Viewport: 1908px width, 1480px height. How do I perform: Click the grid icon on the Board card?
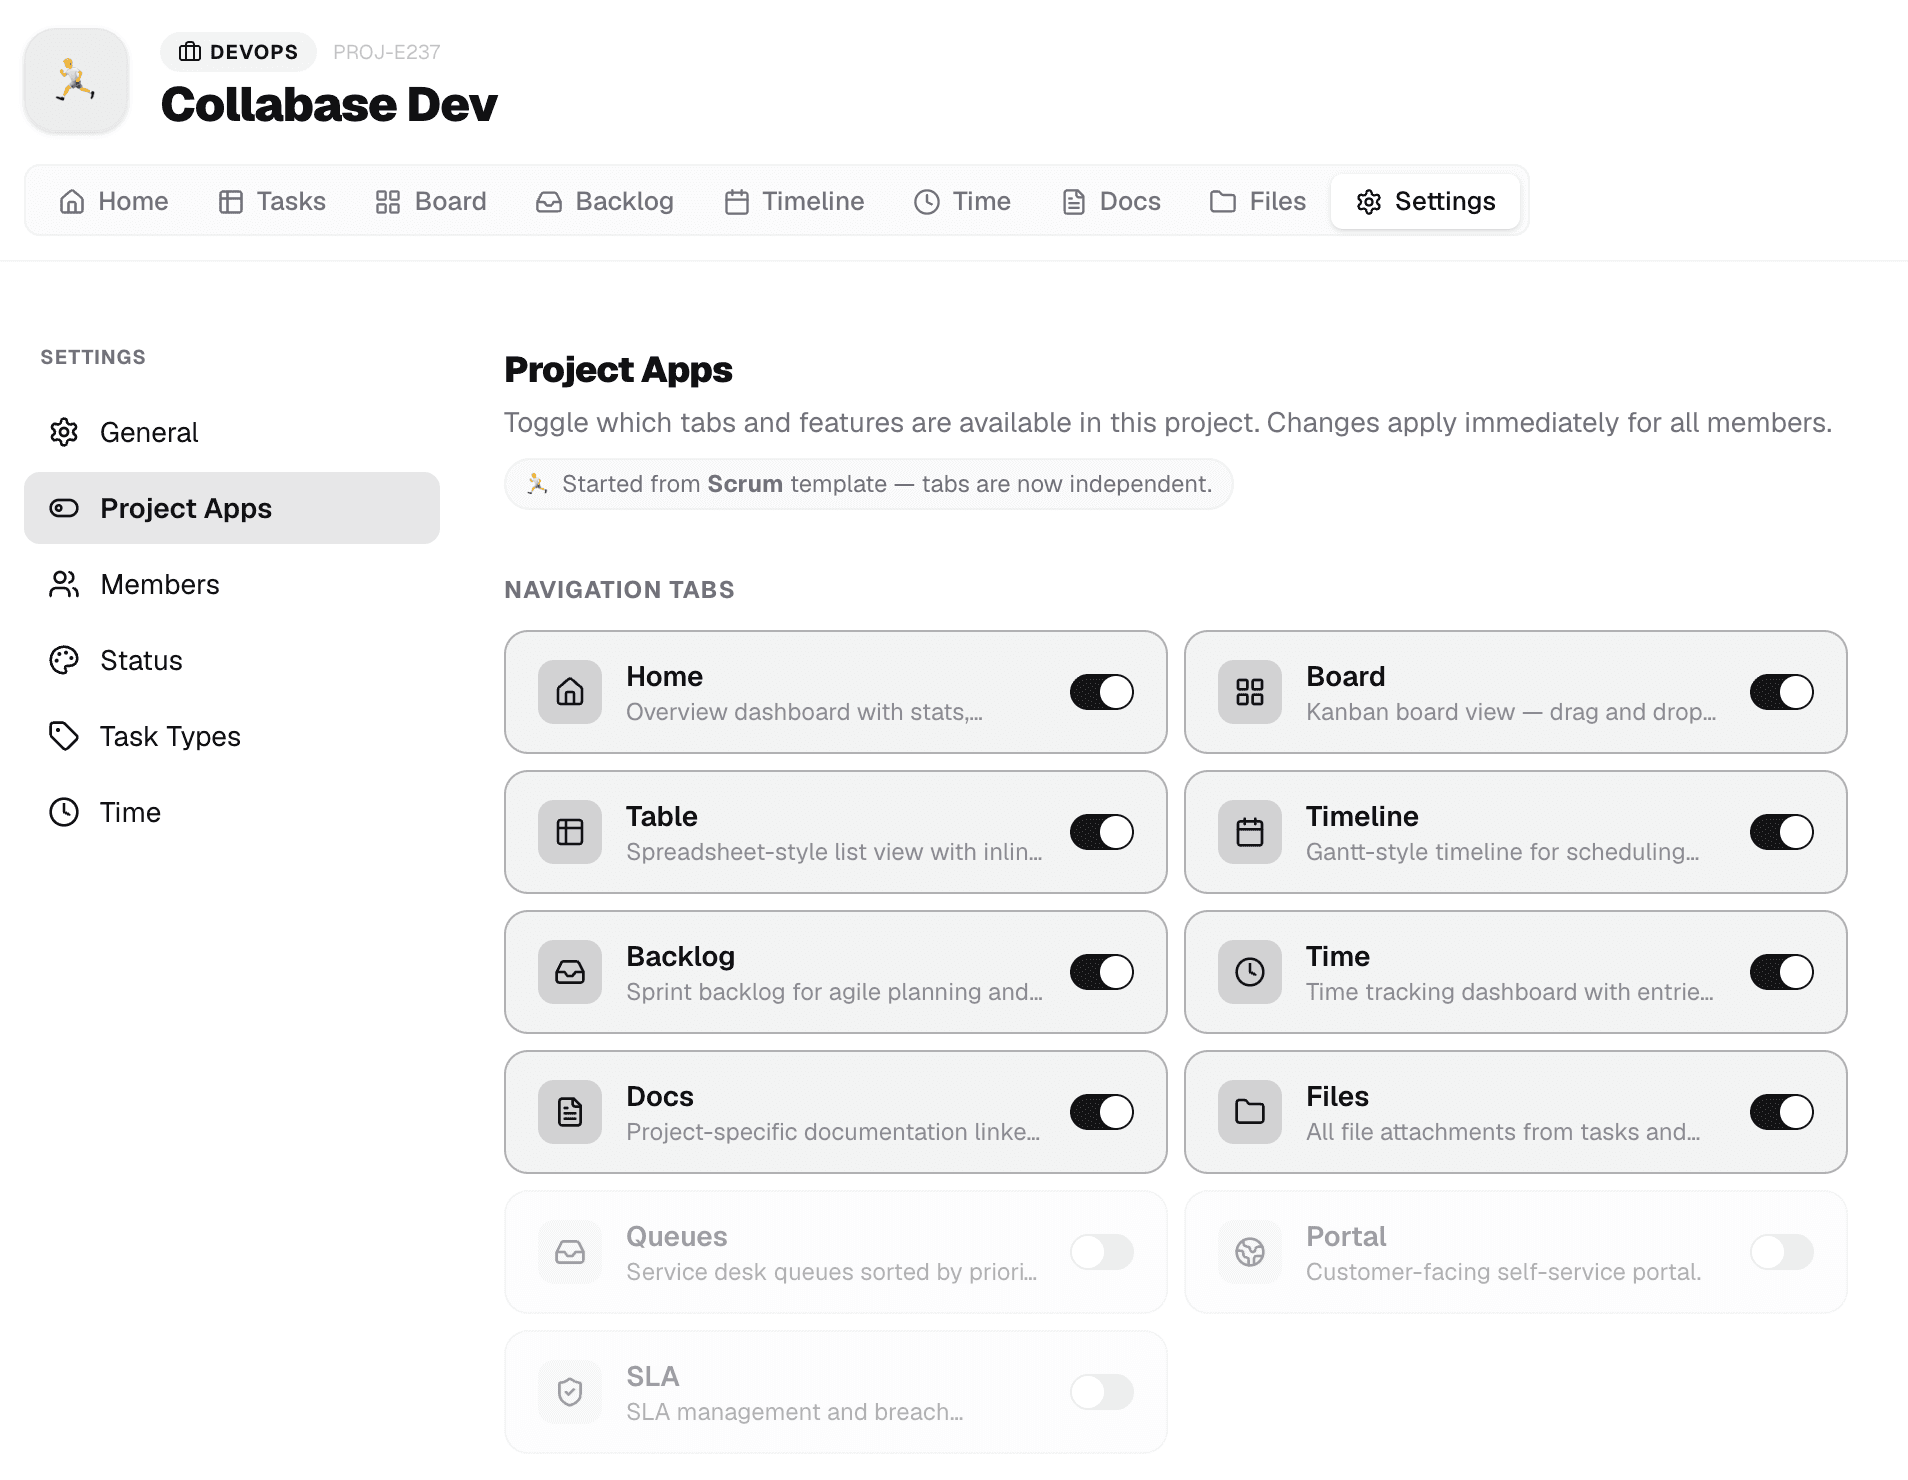(1250, 692)
